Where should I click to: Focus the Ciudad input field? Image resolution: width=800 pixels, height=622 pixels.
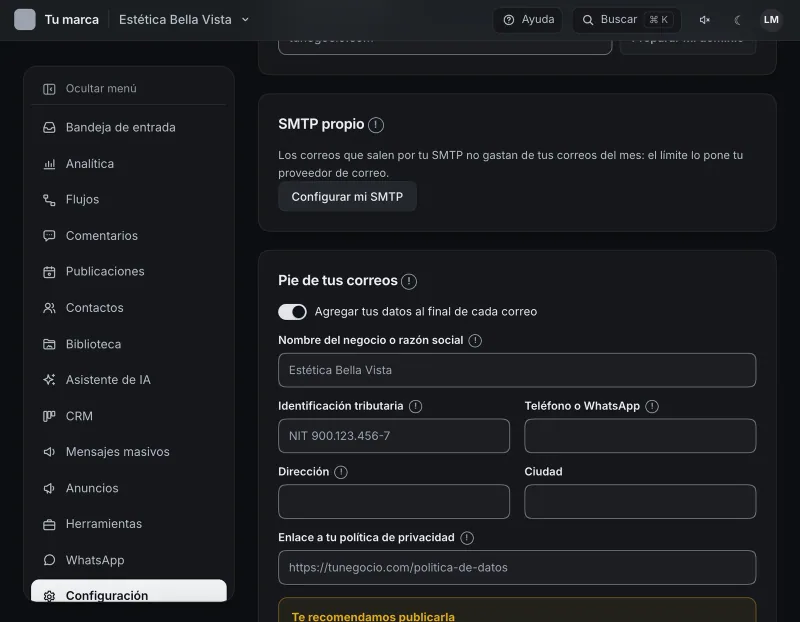[640, 502]
